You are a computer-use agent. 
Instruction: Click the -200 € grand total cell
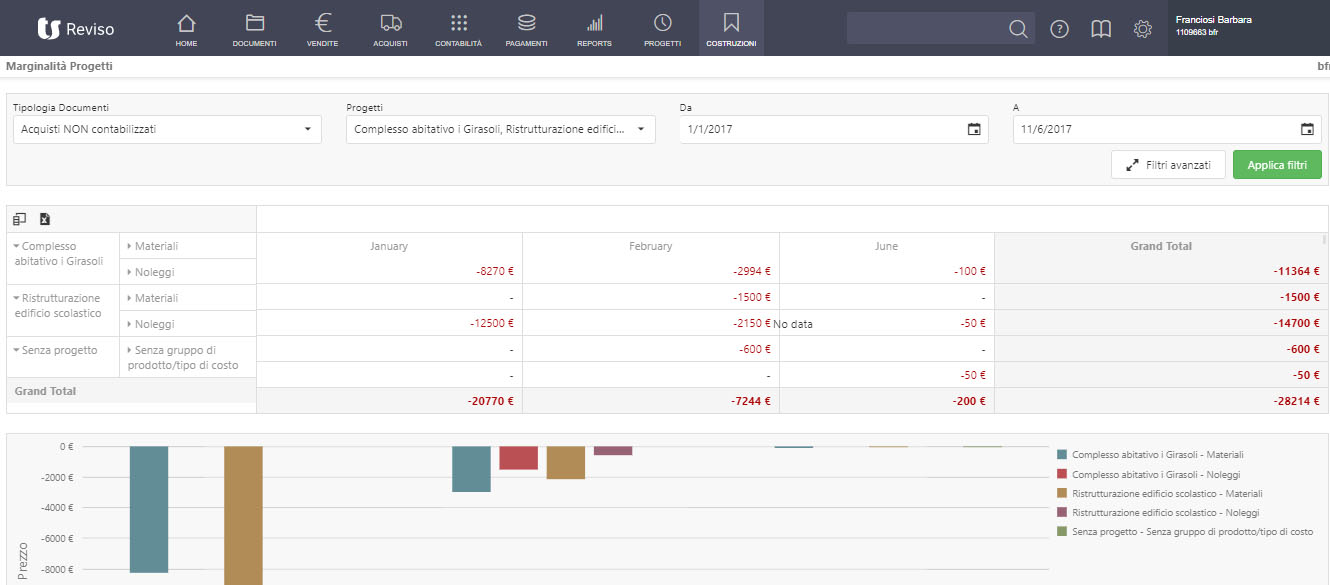[886, 401]
